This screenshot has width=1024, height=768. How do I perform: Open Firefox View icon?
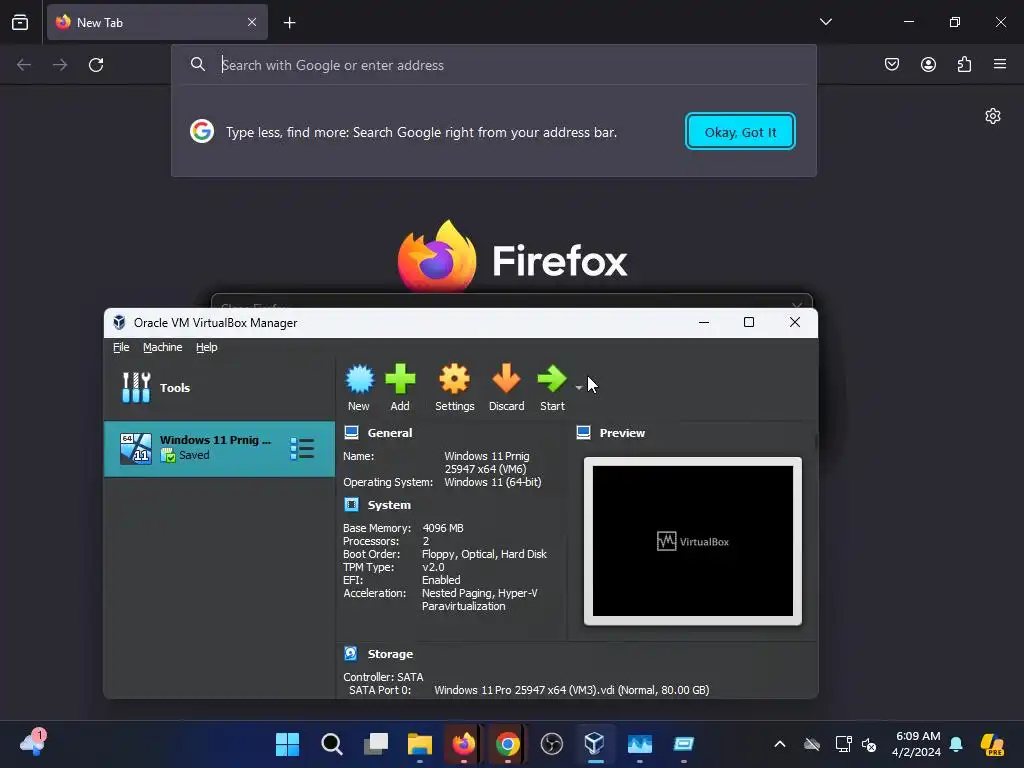20,22
